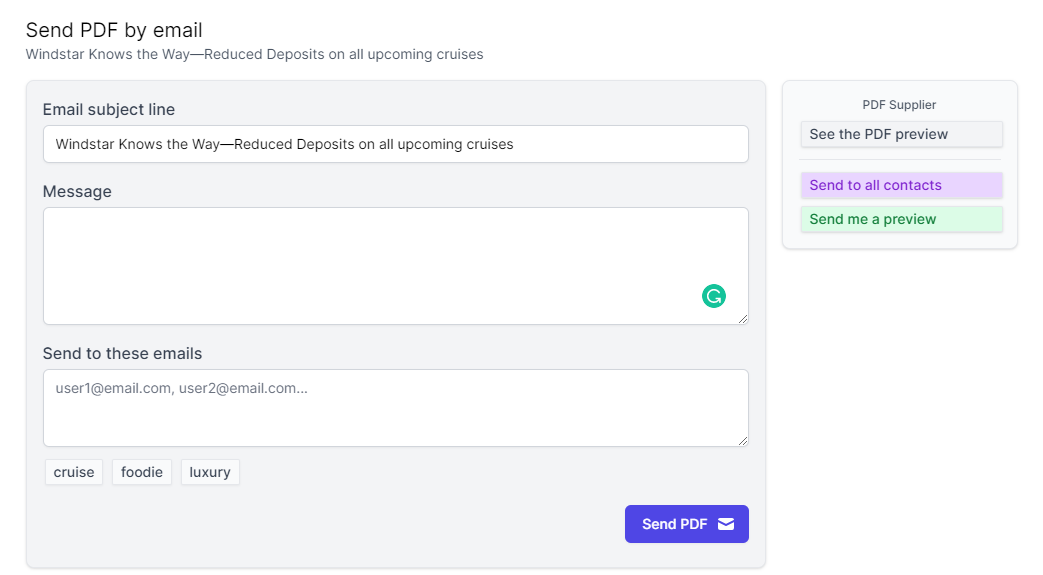Click the Send PDF by email heading
Image resolution: width=1043 pixels, height=575 pixels.
pyautogui.click(x=114, y=30)
